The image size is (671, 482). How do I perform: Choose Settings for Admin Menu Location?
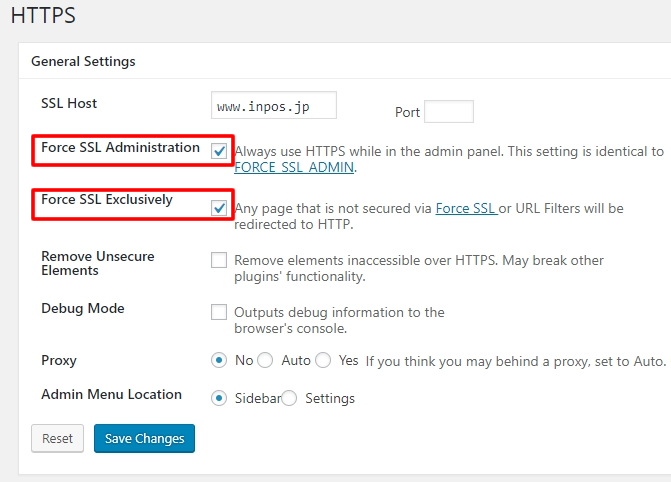(x=289, y=398)
